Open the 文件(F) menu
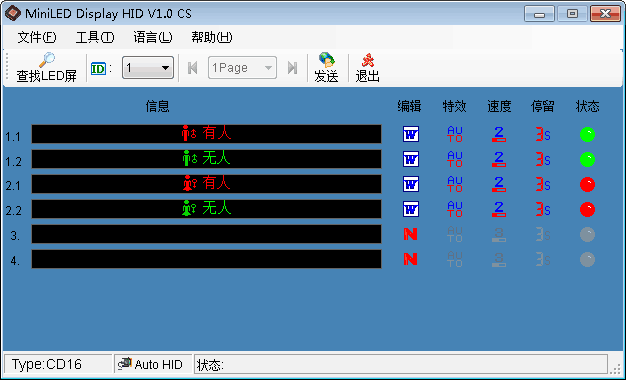This screenshot has height=380, width=626. [x=37, y=37]
